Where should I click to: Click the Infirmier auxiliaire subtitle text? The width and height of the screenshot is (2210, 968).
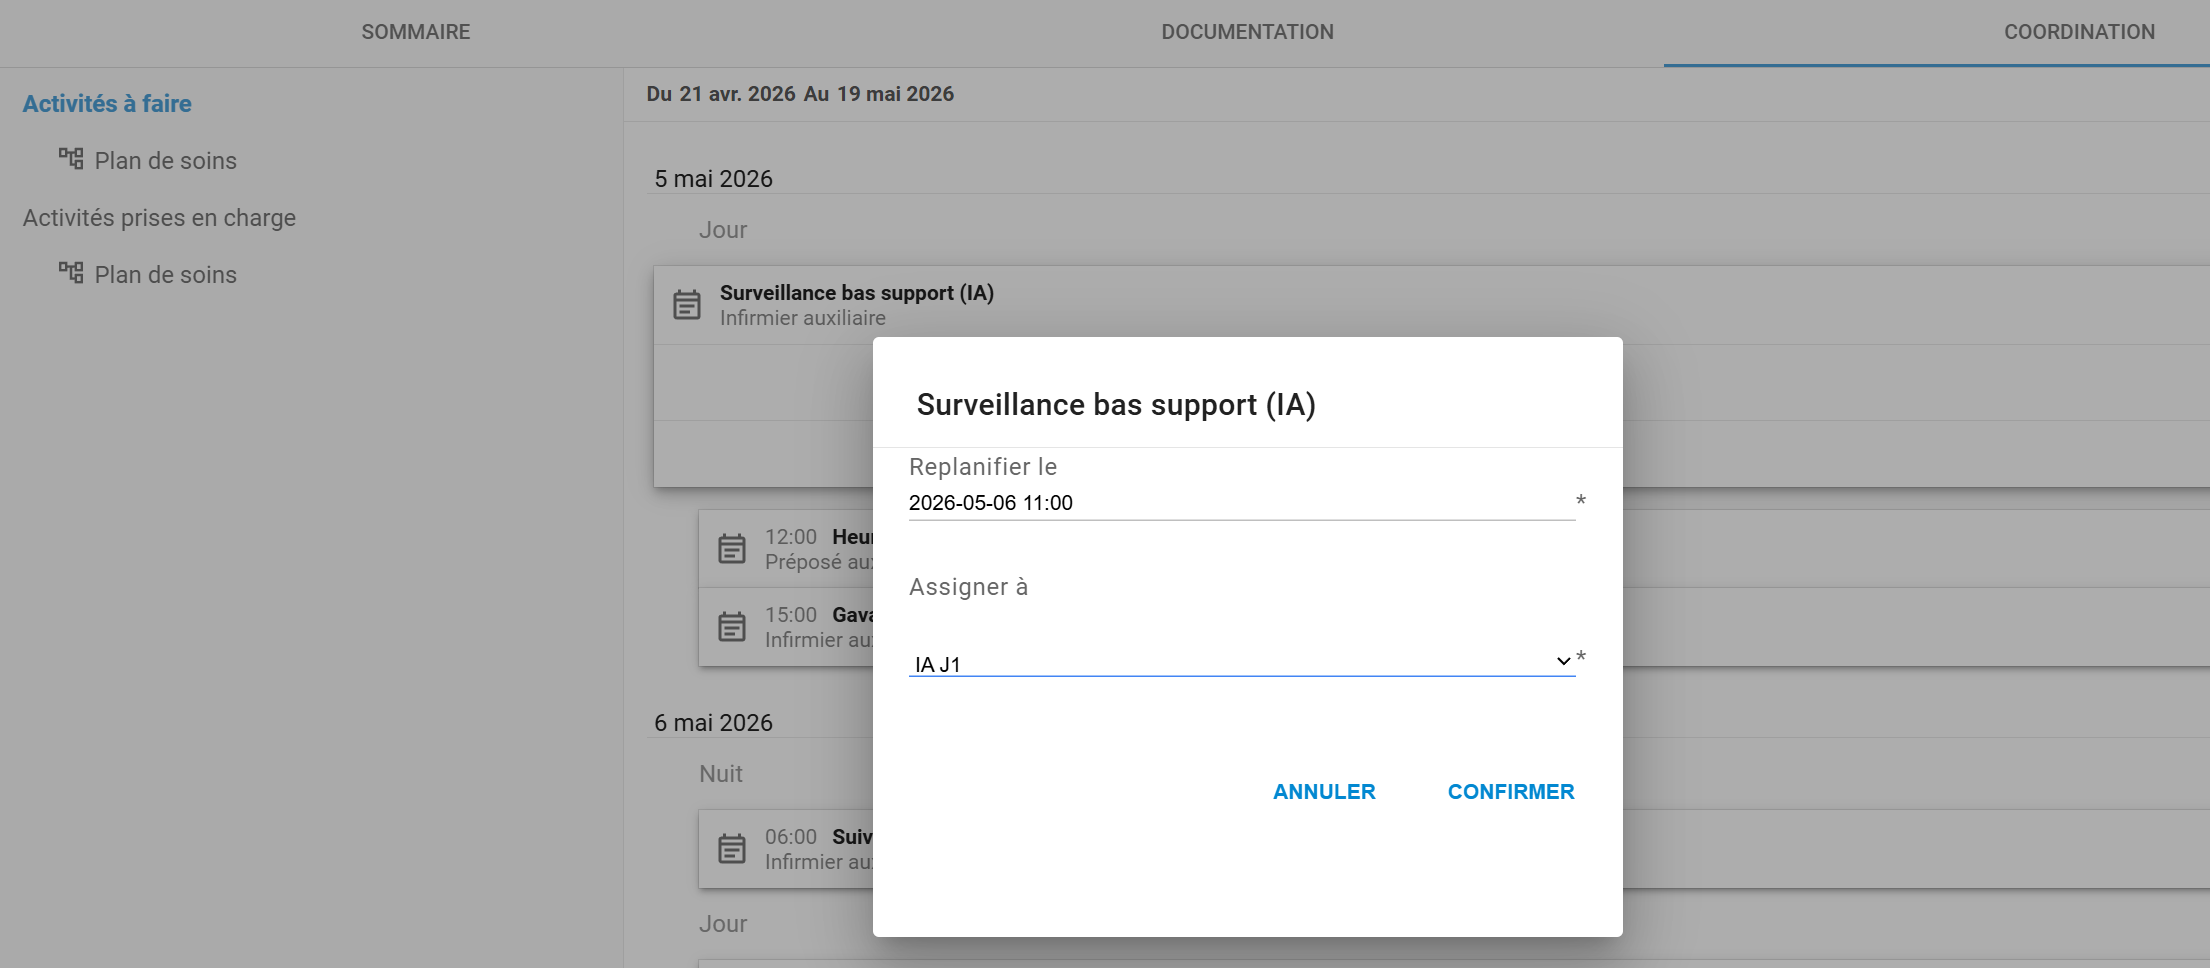803,318
